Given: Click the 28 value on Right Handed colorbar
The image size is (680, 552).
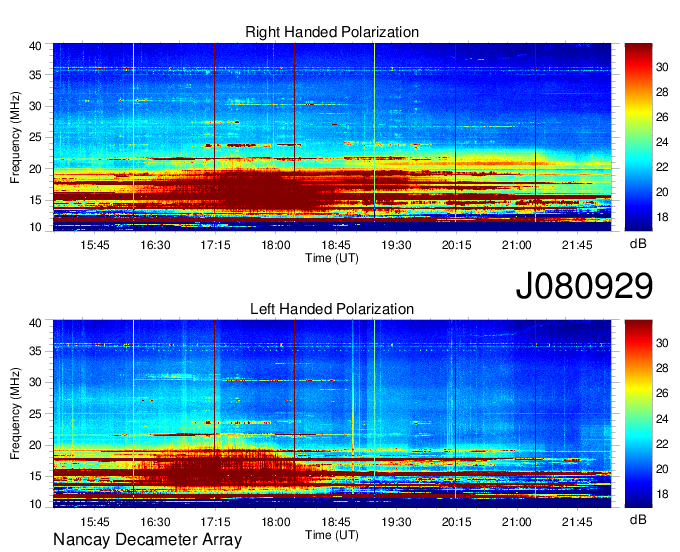Looking at the screenshot, I should (662, 92).
